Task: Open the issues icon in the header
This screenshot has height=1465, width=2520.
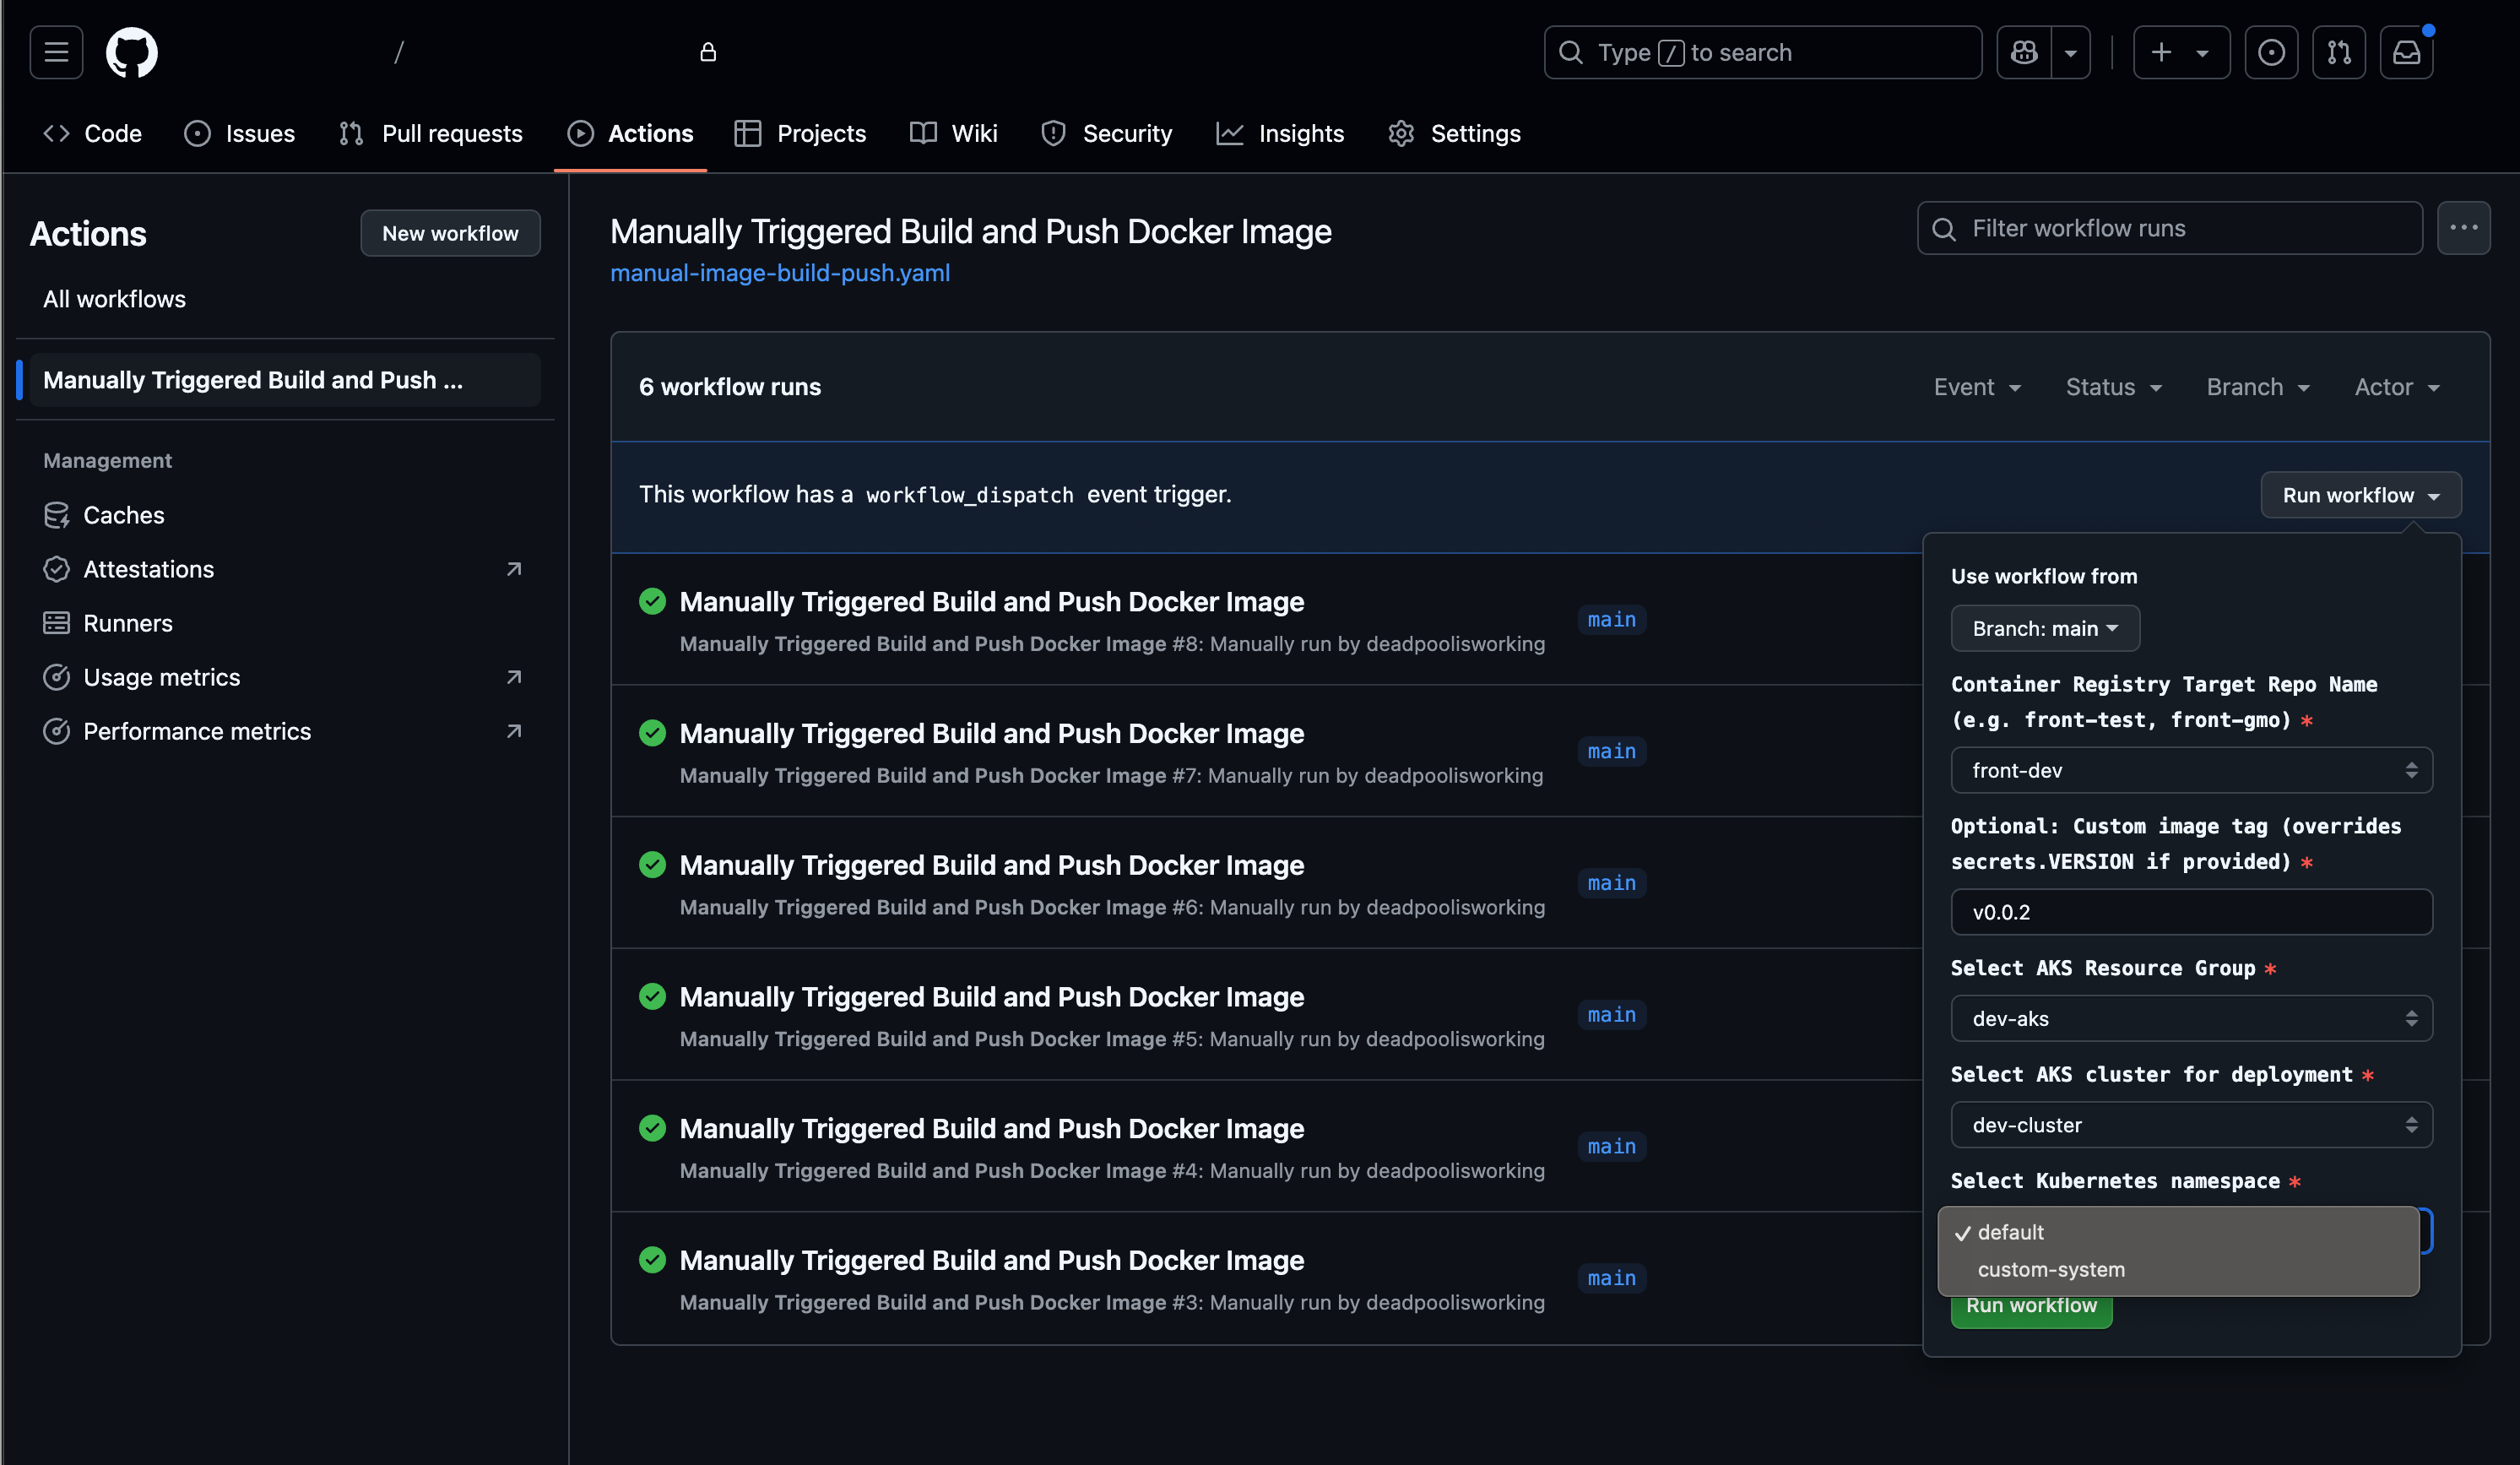Action: 2271,52
